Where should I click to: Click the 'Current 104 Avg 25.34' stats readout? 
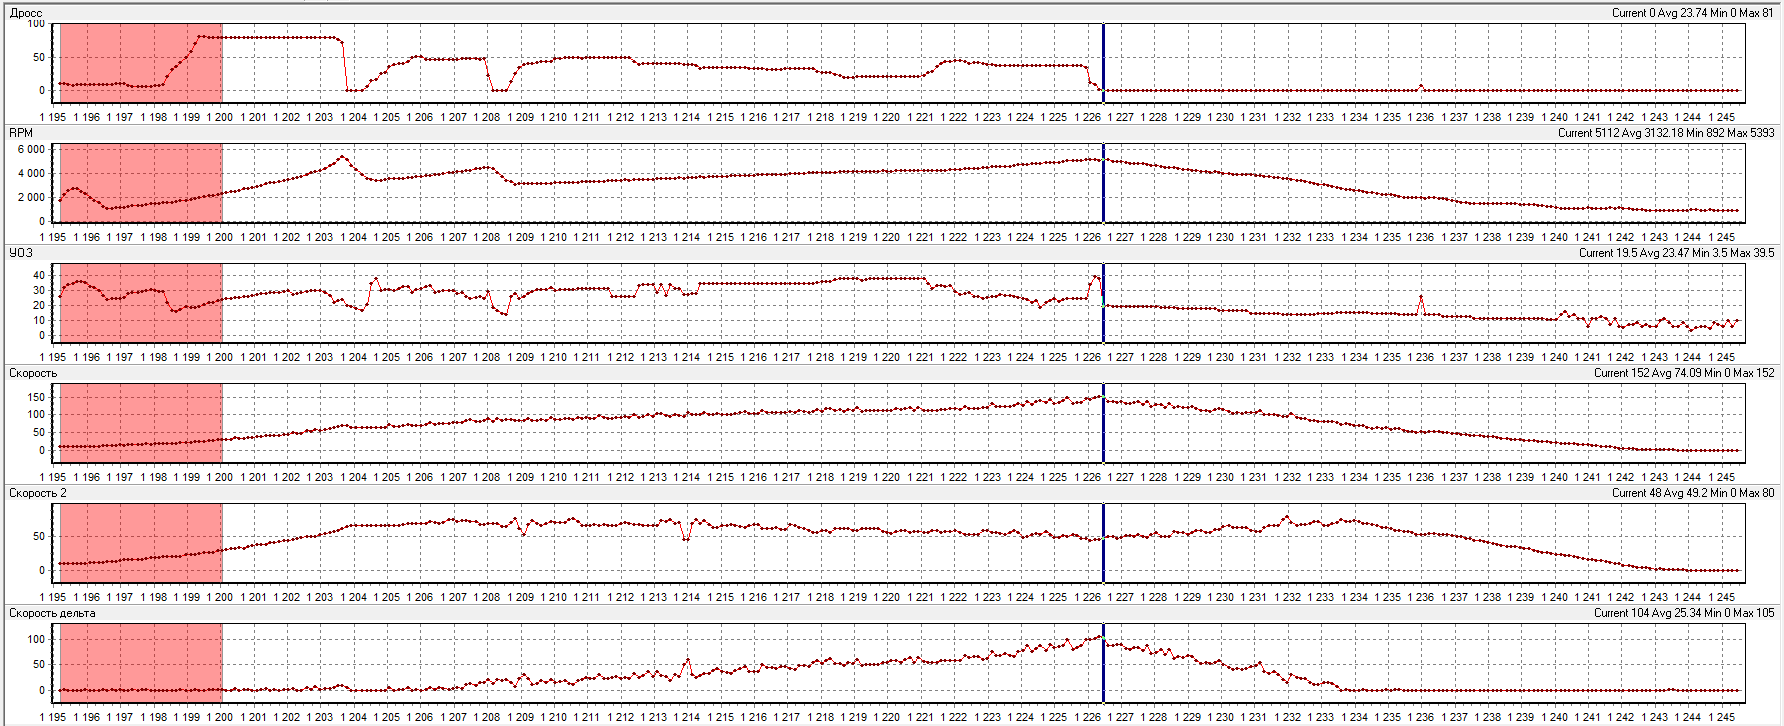tap(1684, 613)
